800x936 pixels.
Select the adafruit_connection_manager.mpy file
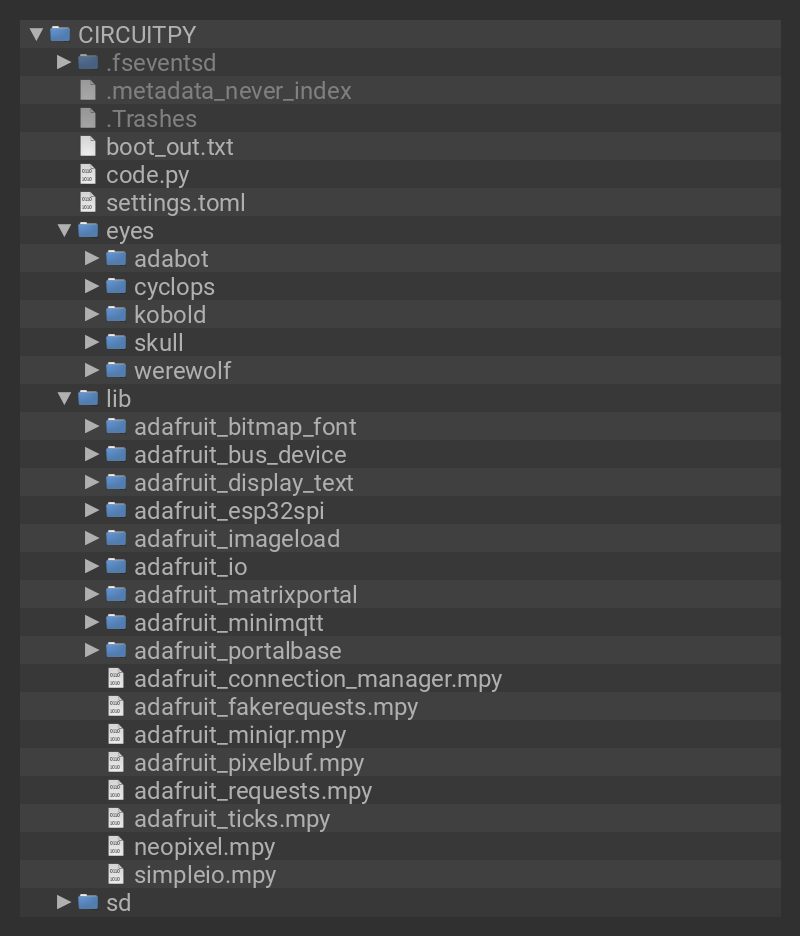[317, 679]
